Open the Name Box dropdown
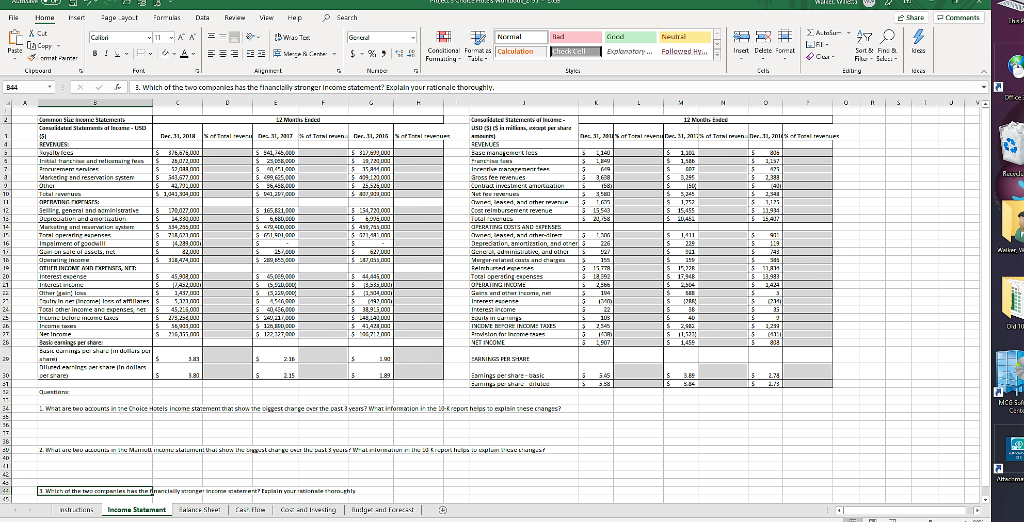 (x=50, y=87)
